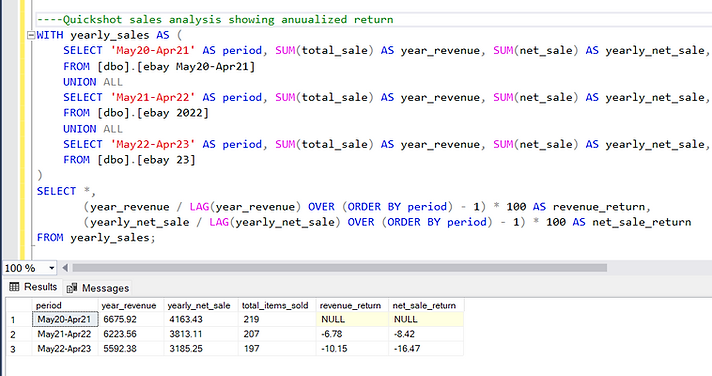Click the -6.78 revenue_return cell

[x=352, y=334]
